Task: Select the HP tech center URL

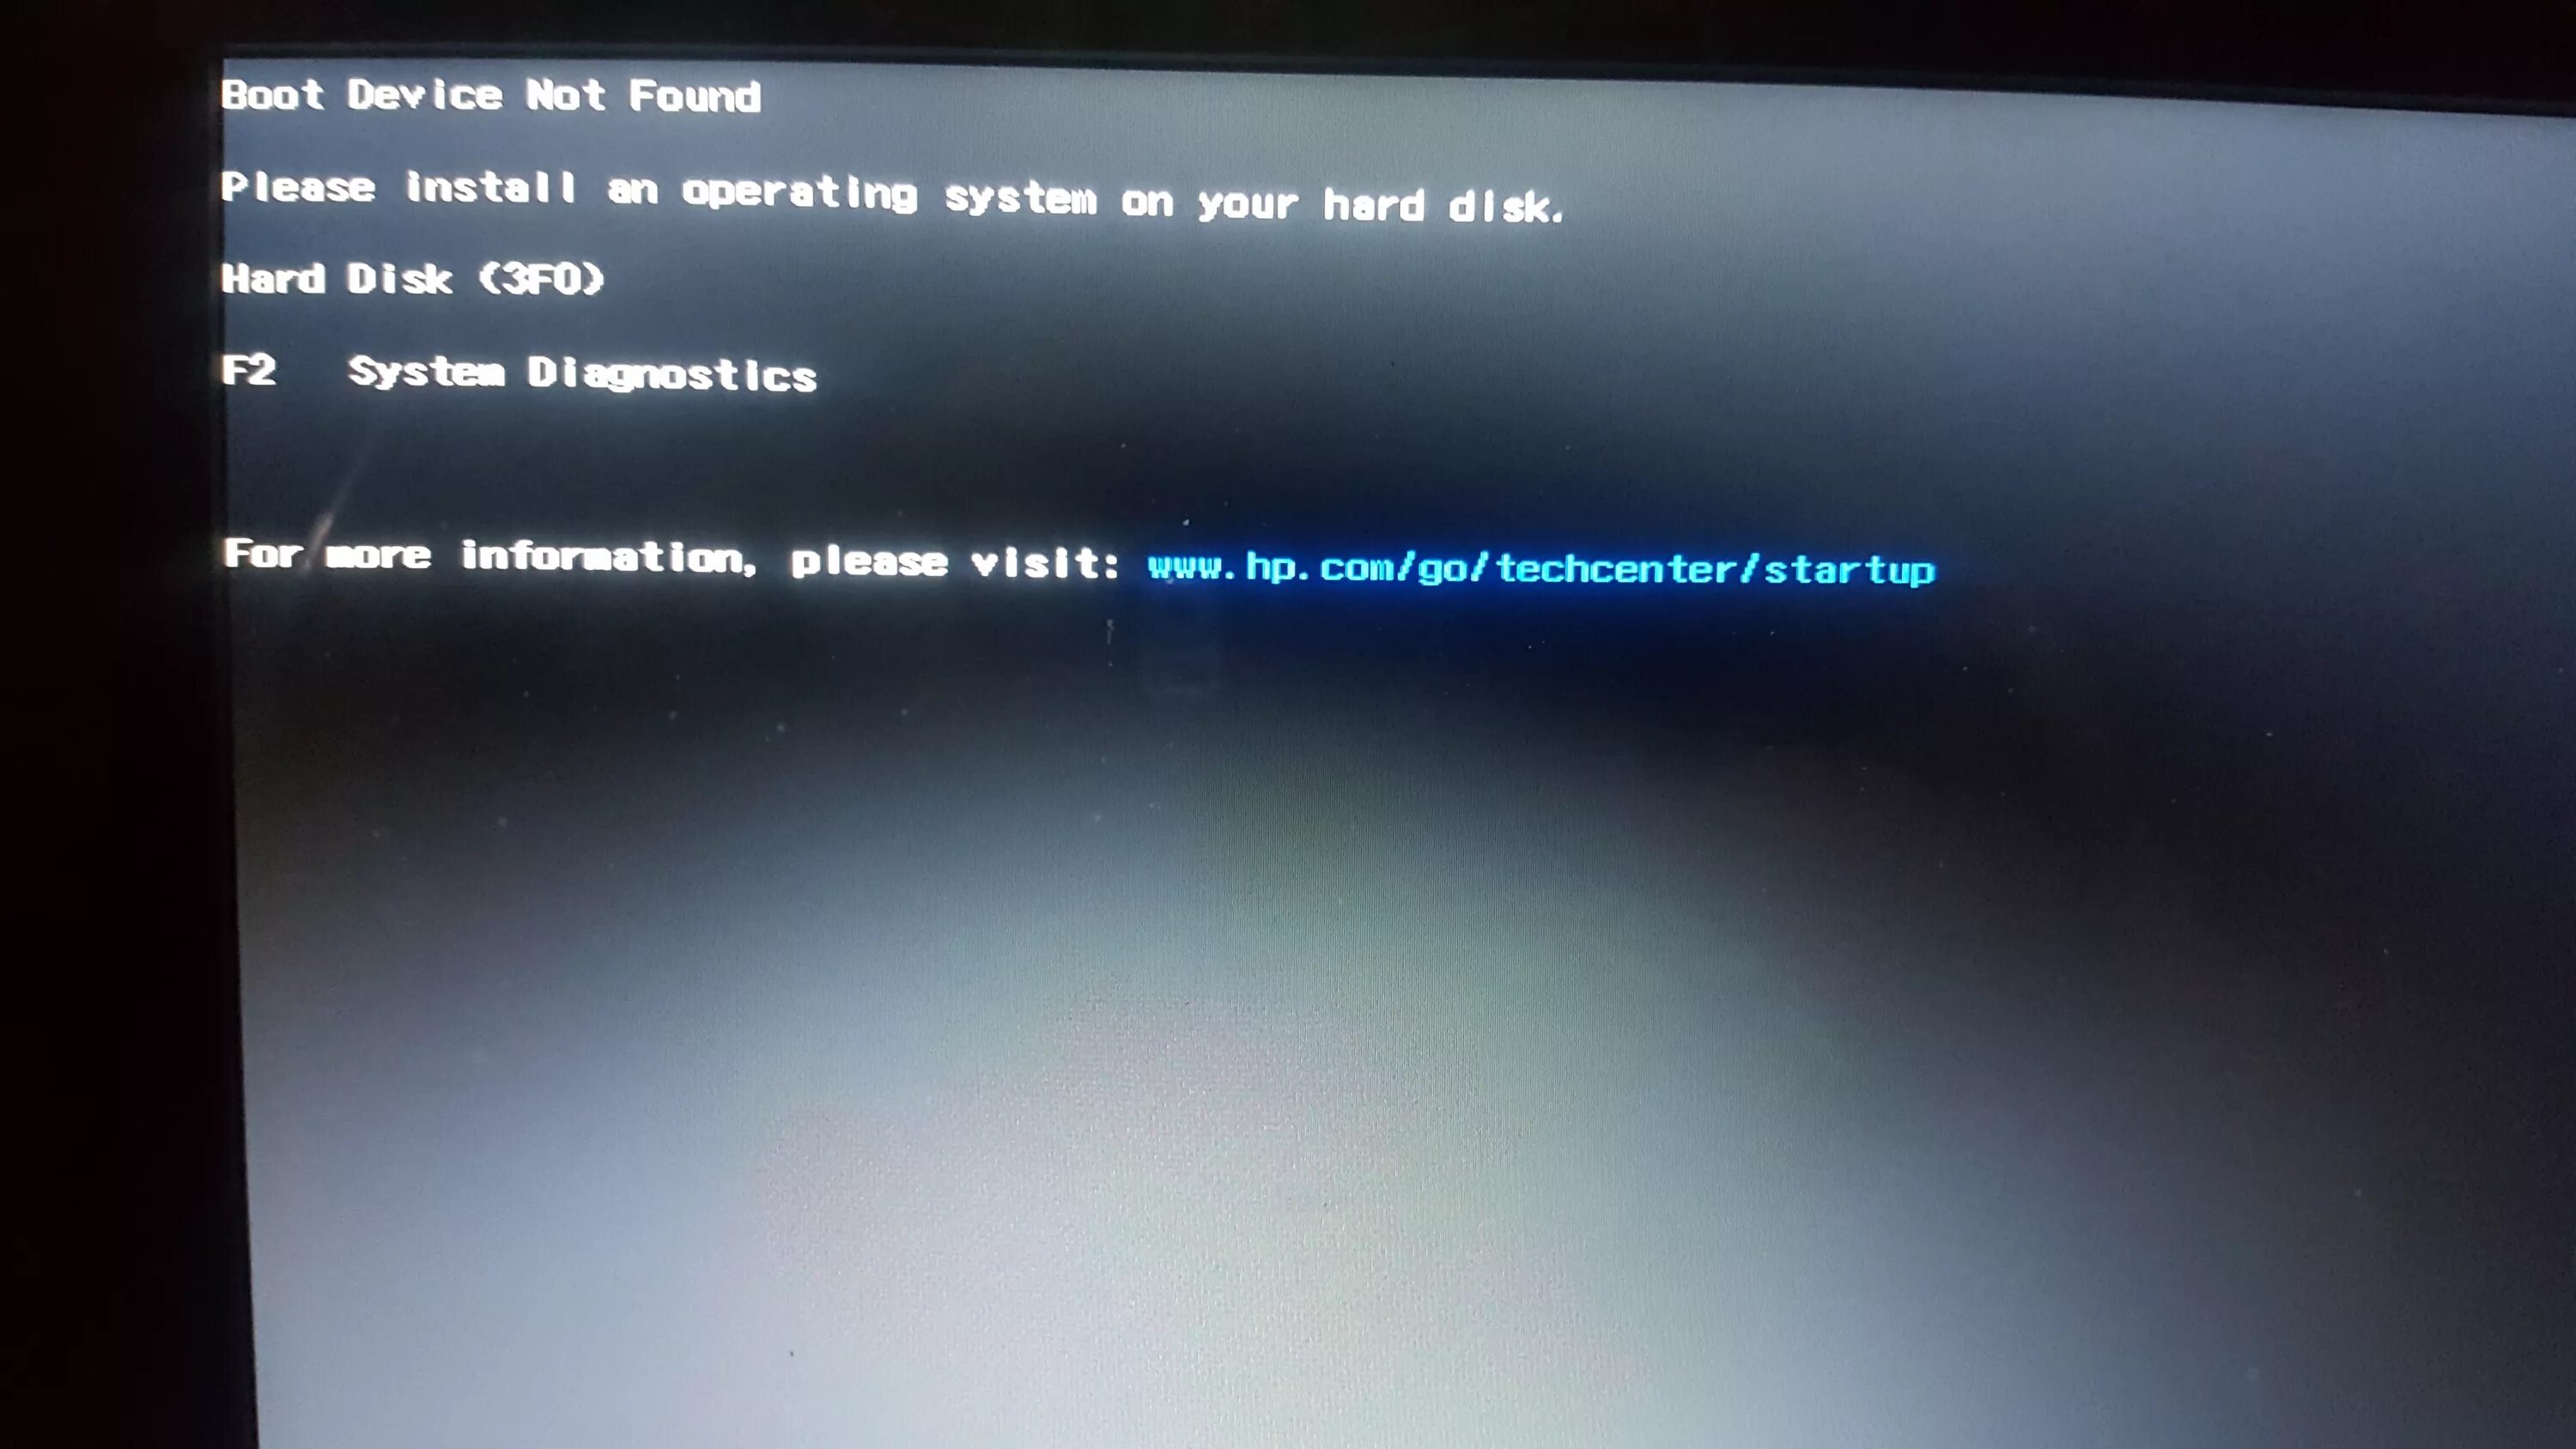Action: (x=1540, y=567)
